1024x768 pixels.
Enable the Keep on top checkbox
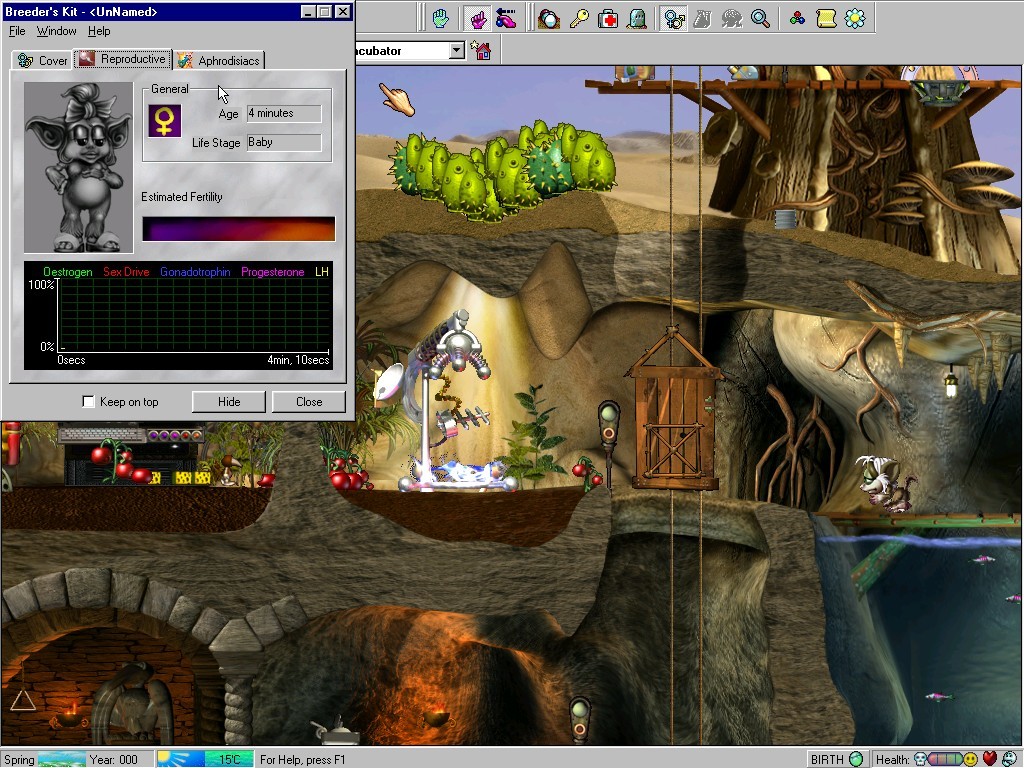(x=88, y=401)
